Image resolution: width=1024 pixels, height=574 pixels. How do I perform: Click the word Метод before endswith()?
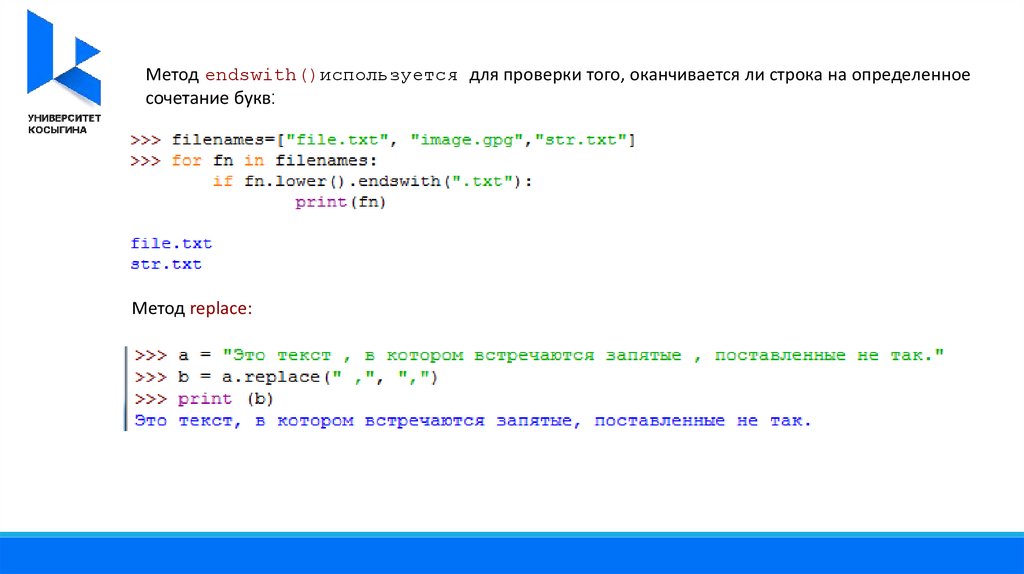pos(173,76)
